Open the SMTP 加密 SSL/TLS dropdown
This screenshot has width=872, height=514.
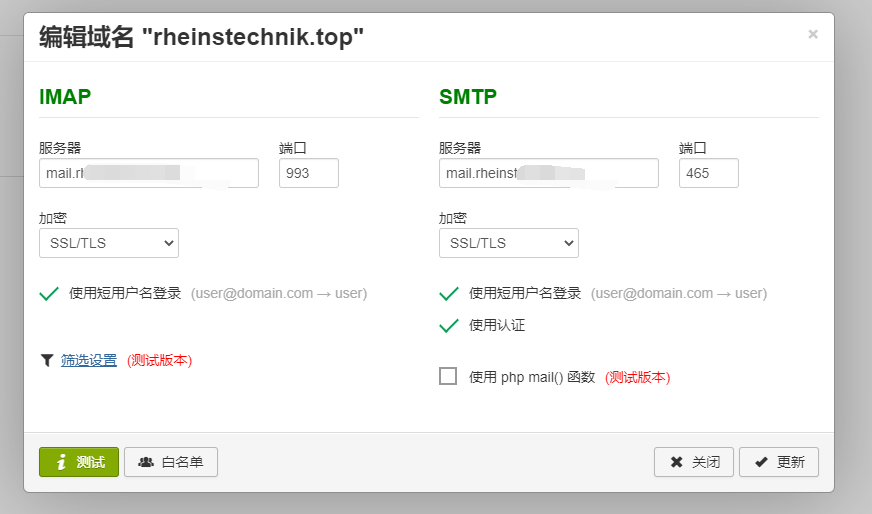click(x=509, y=243)
